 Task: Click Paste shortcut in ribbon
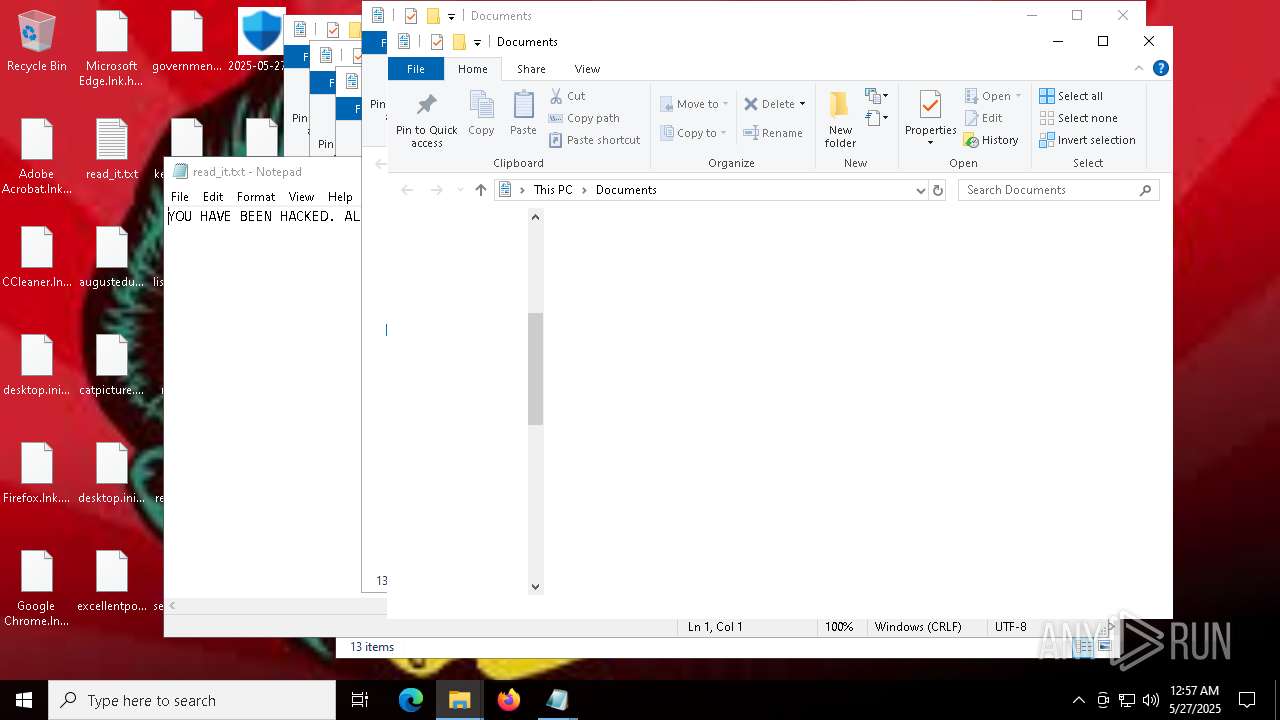click(594, 140)
